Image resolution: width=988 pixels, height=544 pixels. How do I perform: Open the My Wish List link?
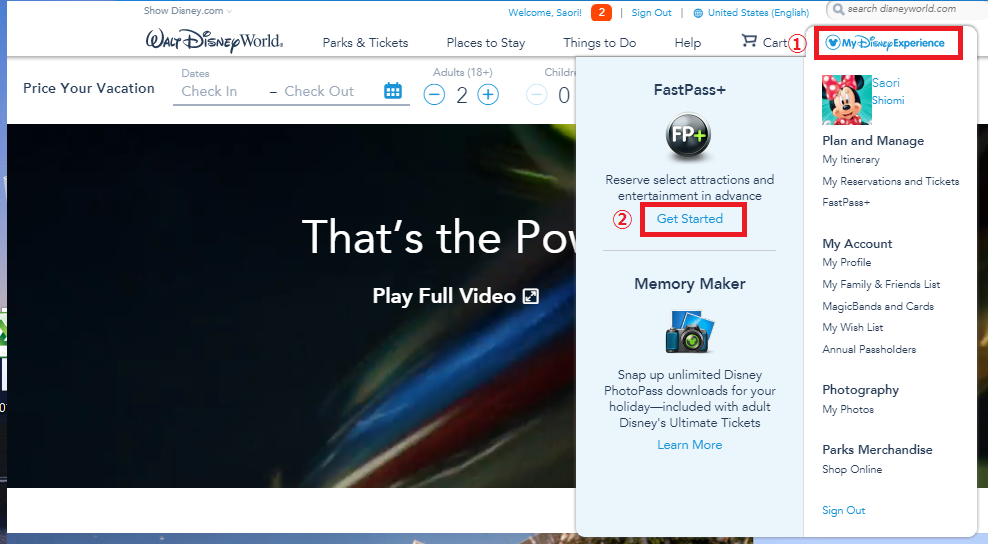coord(853,327)
